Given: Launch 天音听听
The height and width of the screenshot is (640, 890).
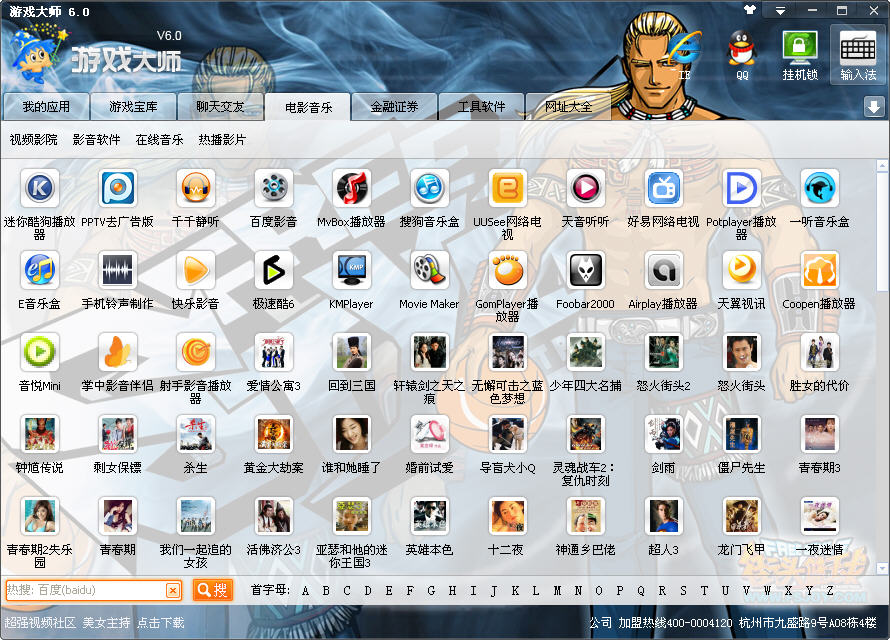Looking at the screenshot, I should [x=585, y=188].
